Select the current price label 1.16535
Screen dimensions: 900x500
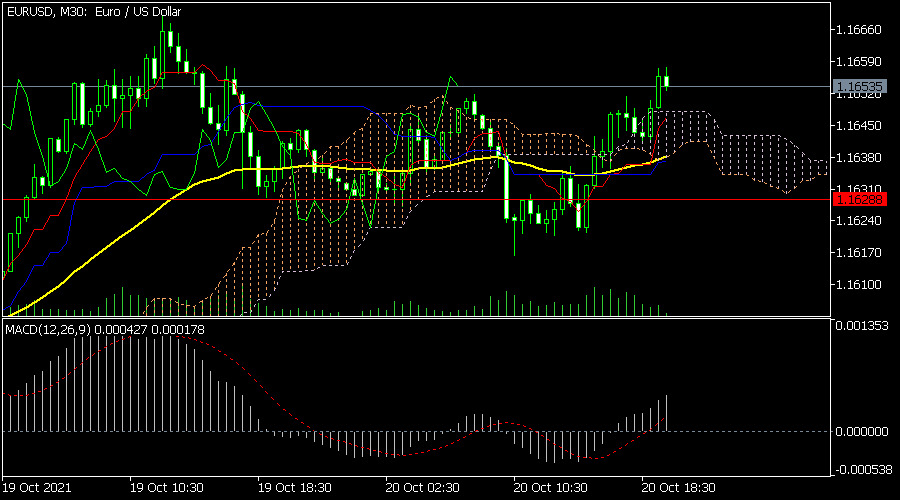pyautogui.click(x=859, y=87)
